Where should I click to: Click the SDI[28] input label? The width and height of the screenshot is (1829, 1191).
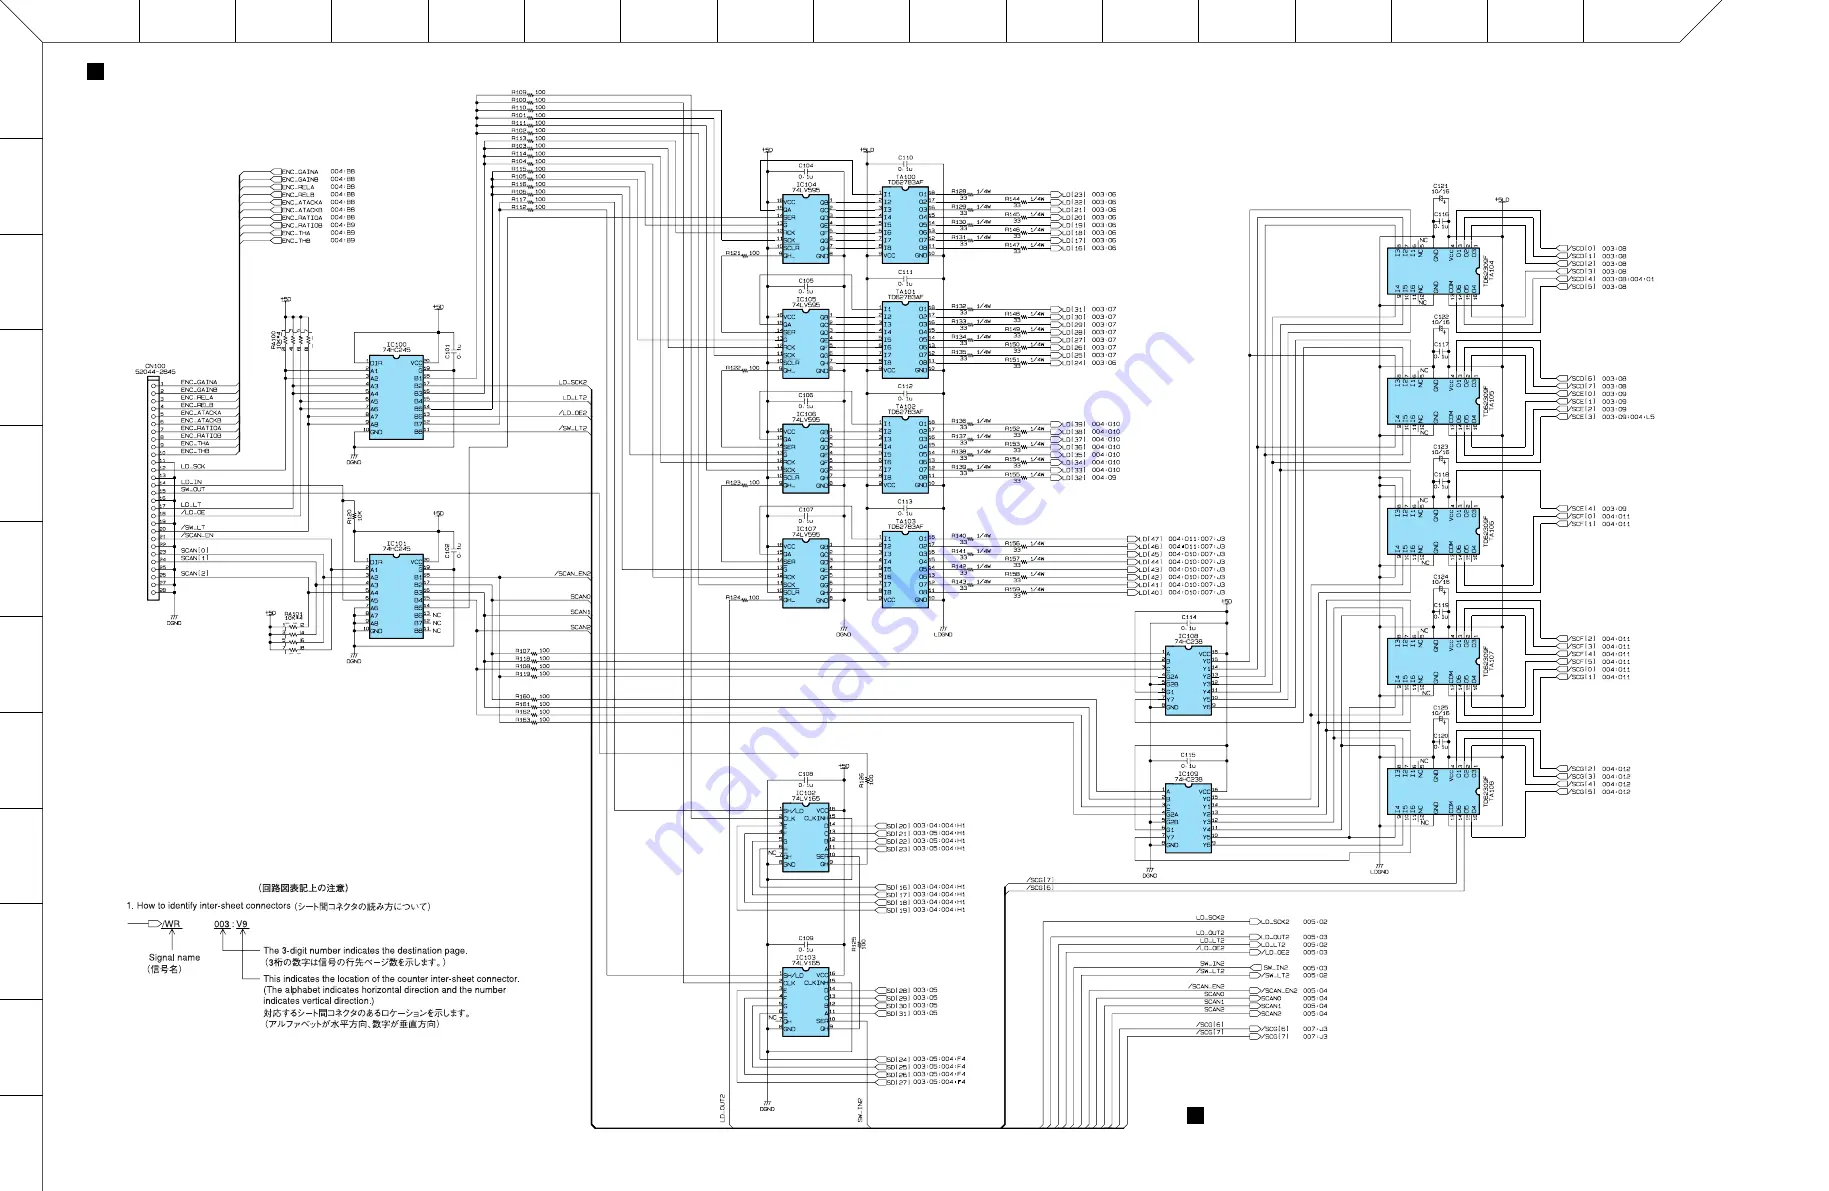[x=908, y=991]
